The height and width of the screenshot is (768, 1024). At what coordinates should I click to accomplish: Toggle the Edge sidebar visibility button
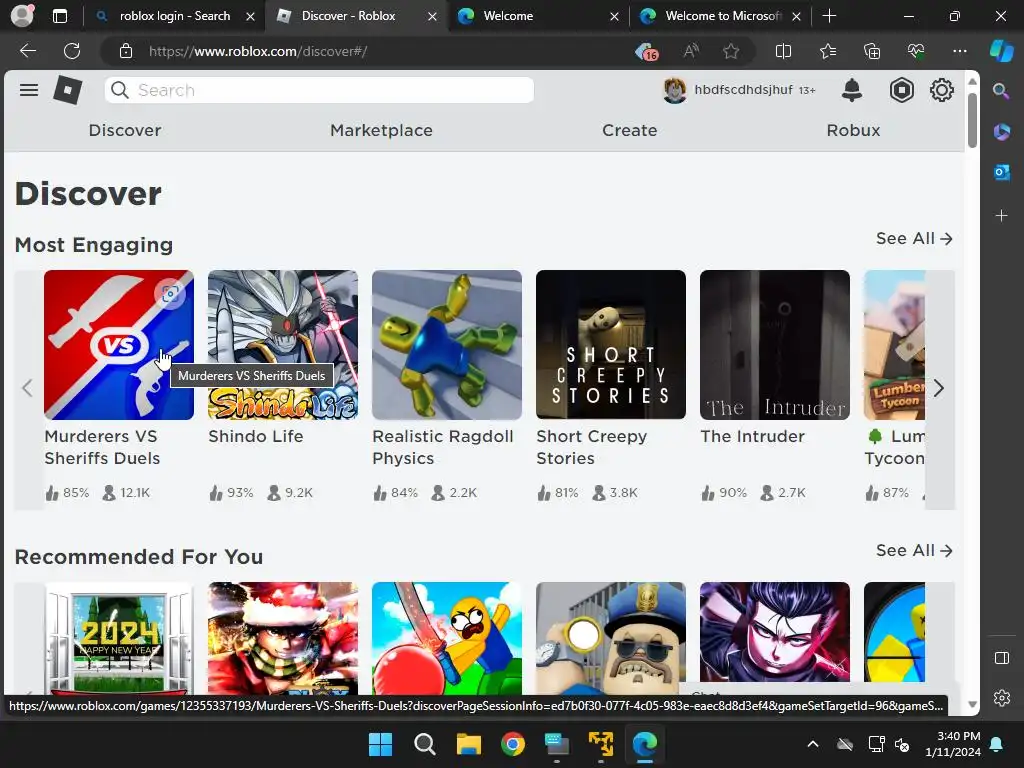pyautogui.click(x=1001, y=658)
